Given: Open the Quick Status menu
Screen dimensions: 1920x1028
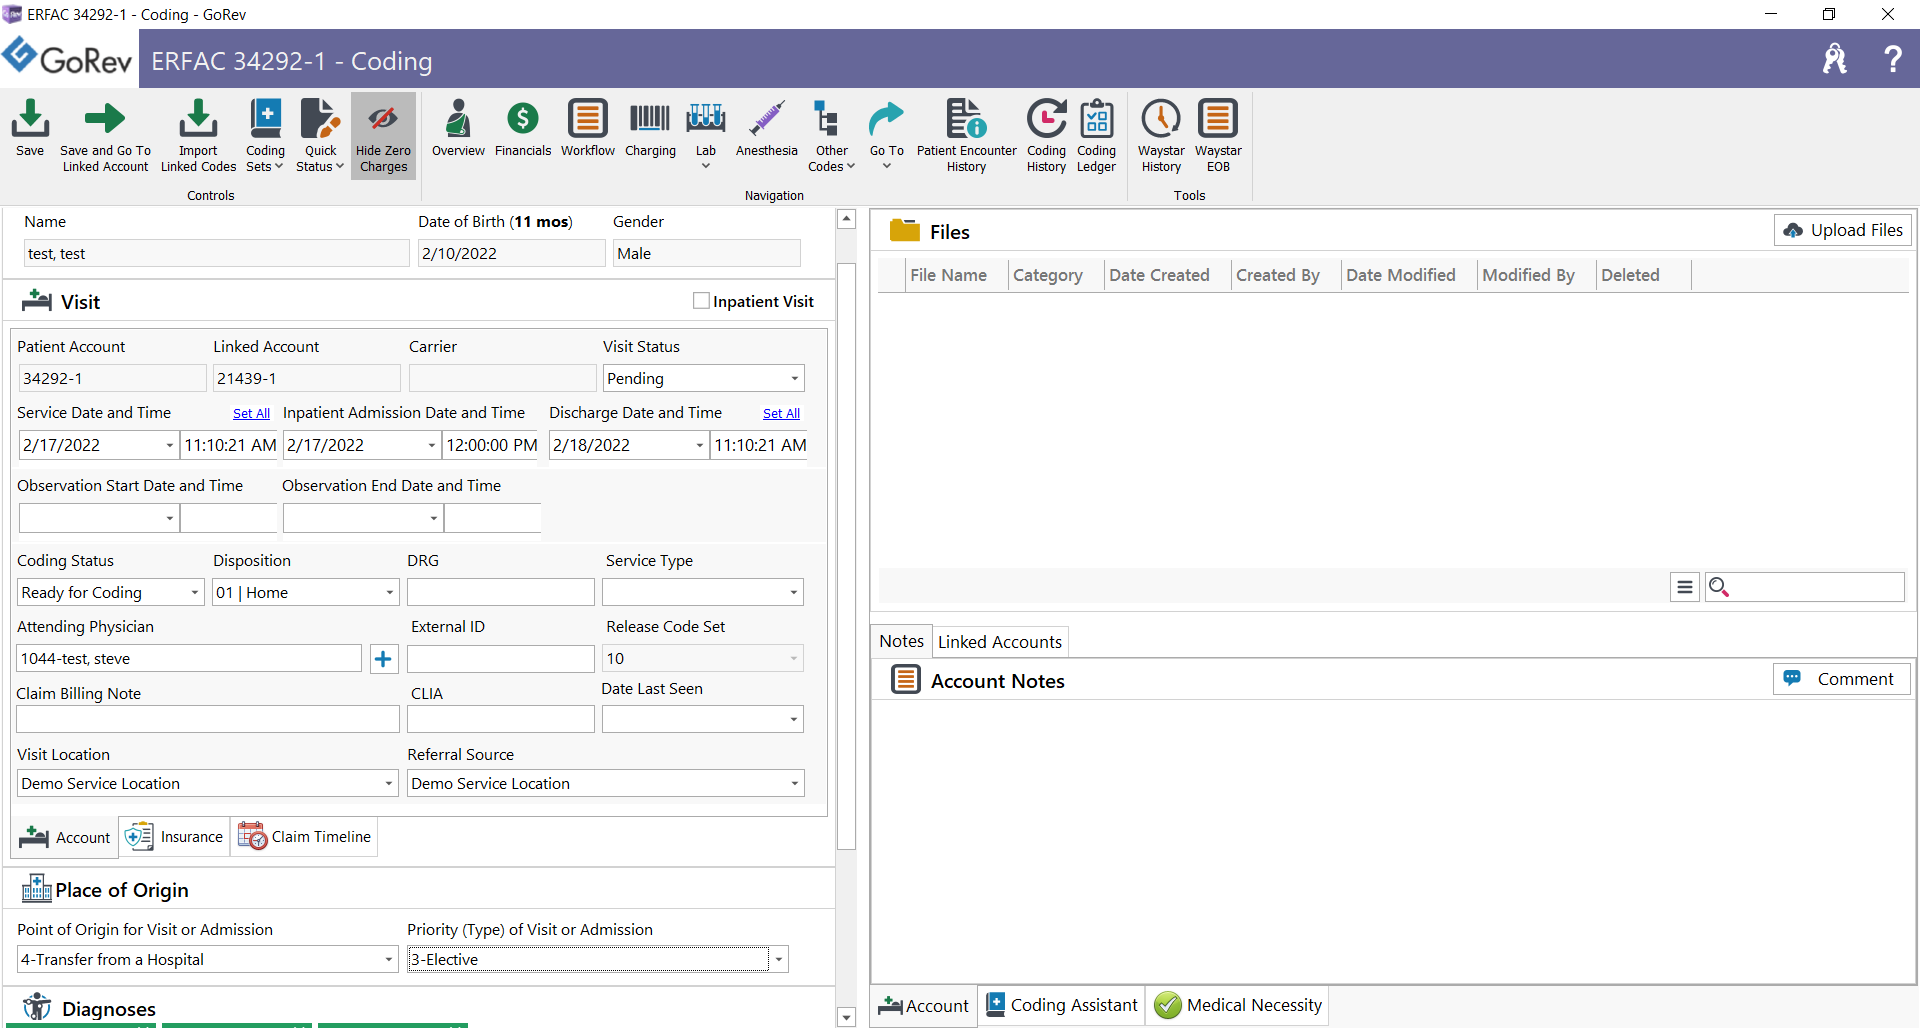Looking at the screenshot, I should pyautogui.click(x=320, y=136).
